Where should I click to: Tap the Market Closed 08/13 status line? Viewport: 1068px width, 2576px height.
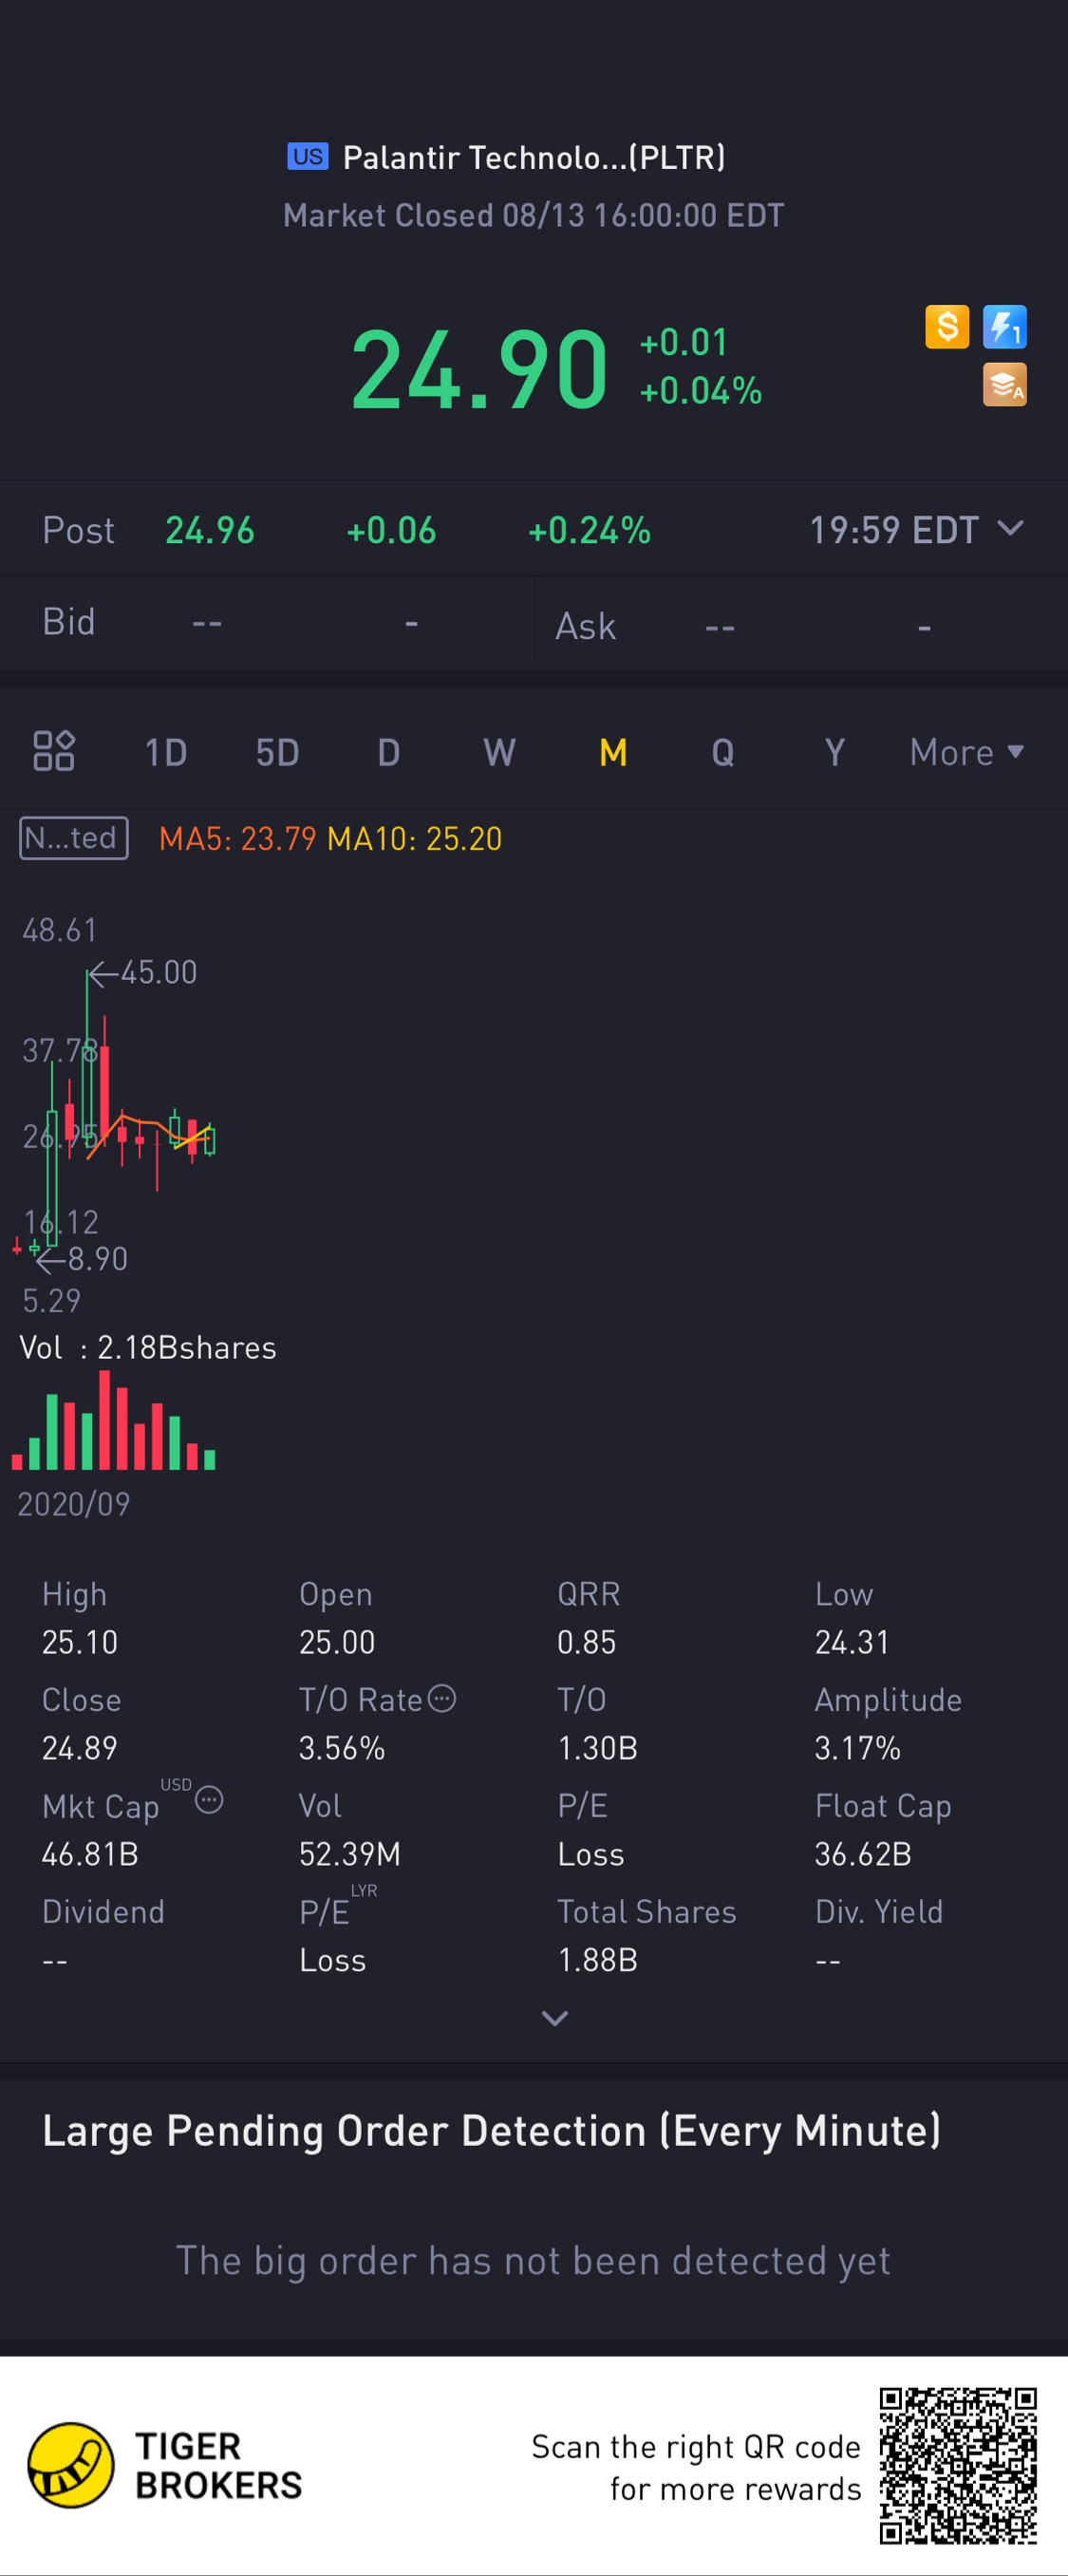point(534,216)
